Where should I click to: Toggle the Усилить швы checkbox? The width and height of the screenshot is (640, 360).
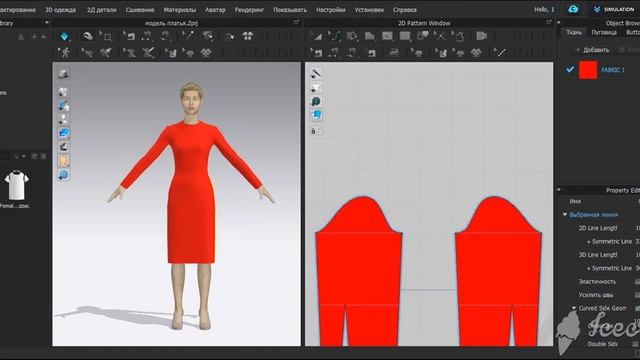638,295
